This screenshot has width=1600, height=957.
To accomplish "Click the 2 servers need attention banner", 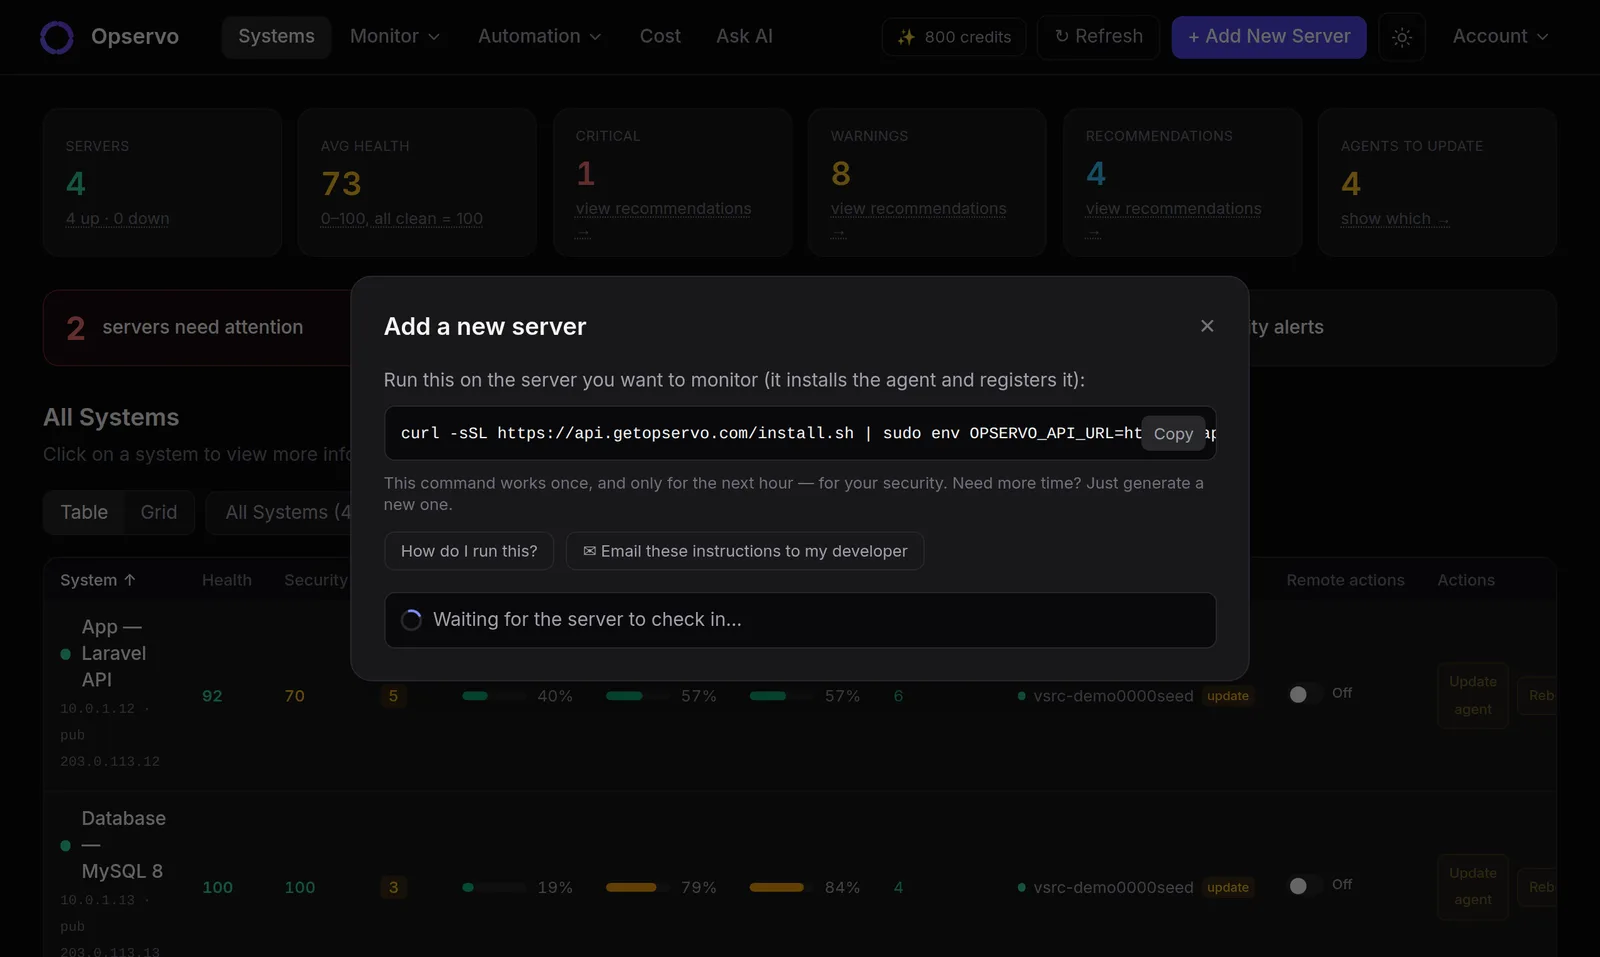I will (197, 328).
